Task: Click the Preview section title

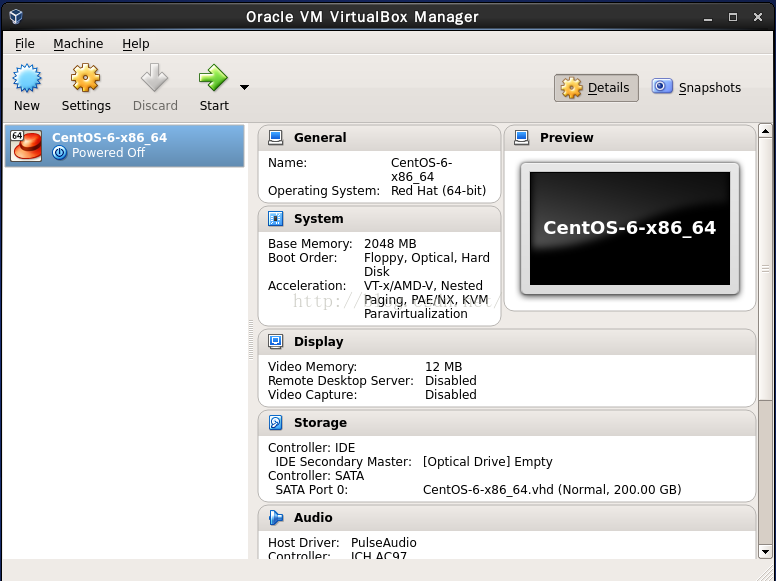Action: 567,138
